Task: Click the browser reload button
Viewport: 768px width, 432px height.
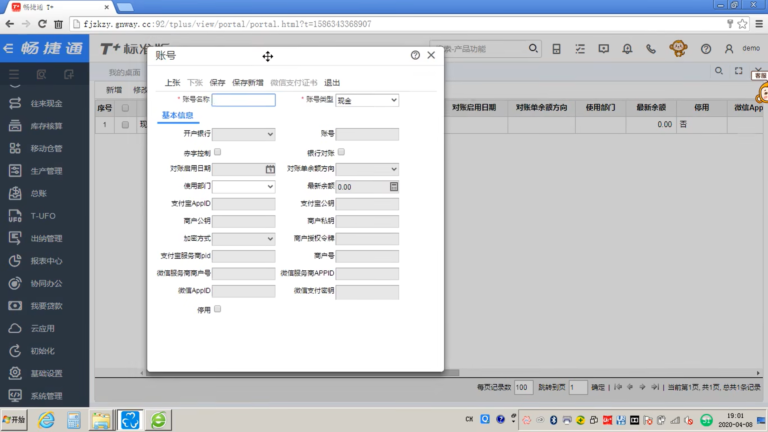Action: pos(42,24)
